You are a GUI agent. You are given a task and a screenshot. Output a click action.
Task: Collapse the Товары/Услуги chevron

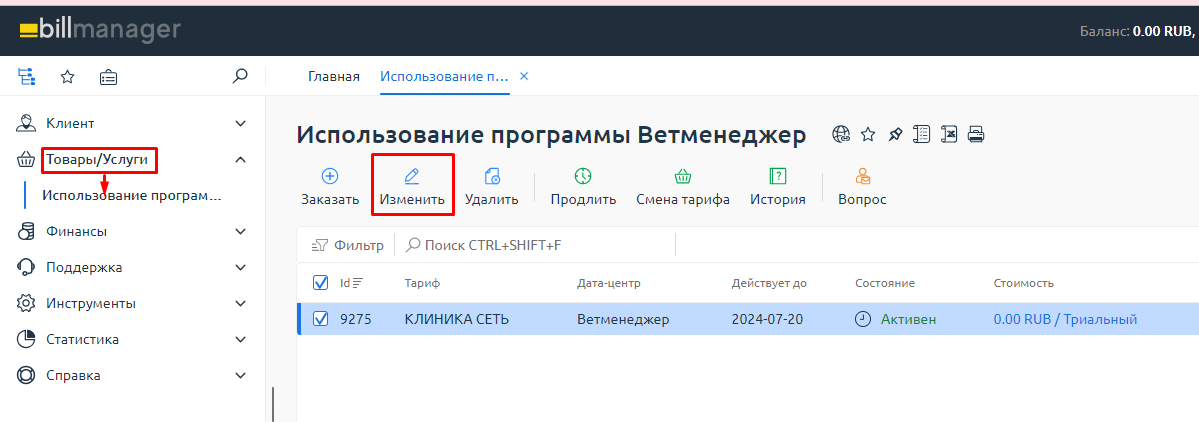pos(241,159)
